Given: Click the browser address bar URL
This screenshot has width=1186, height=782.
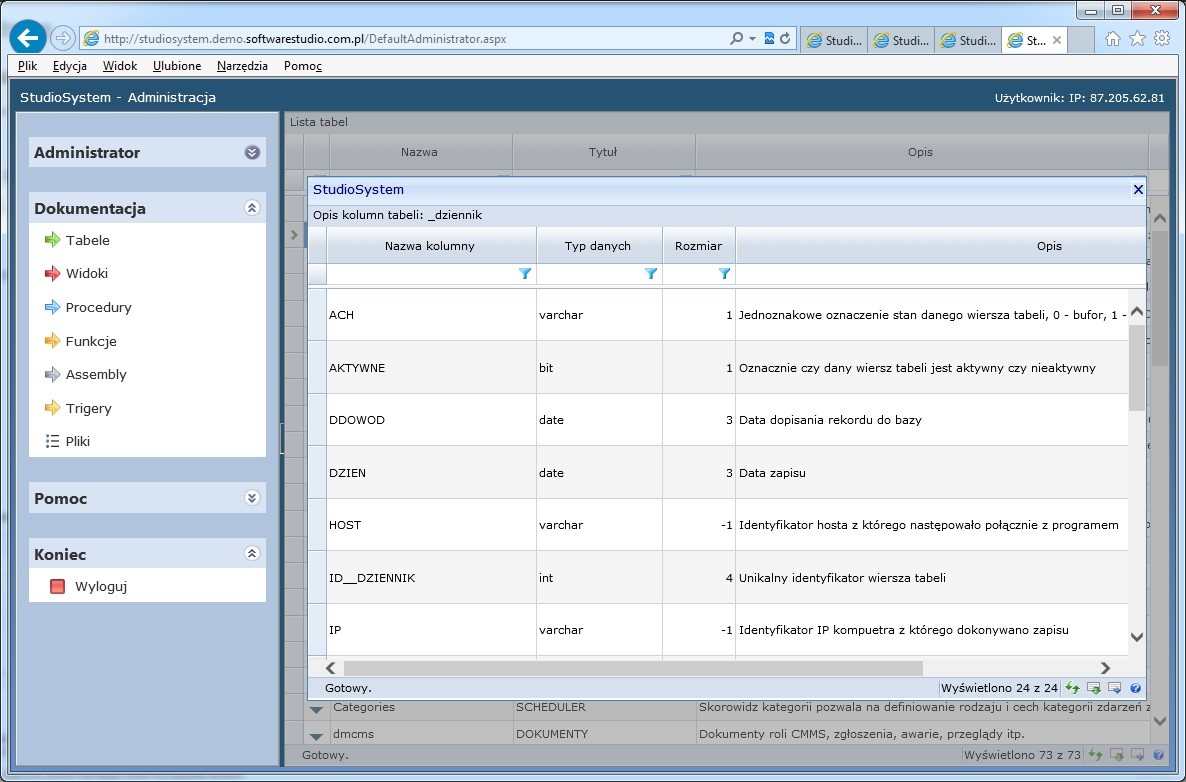Looking at the screenshot, I should (305, 39).
